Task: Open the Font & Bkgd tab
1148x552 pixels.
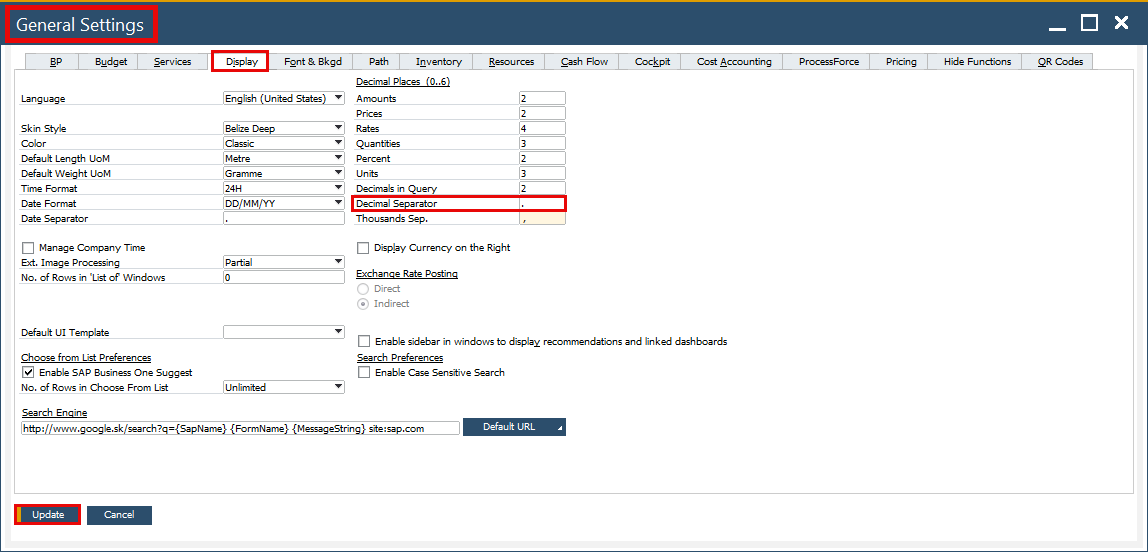Action: click(313, 61)
